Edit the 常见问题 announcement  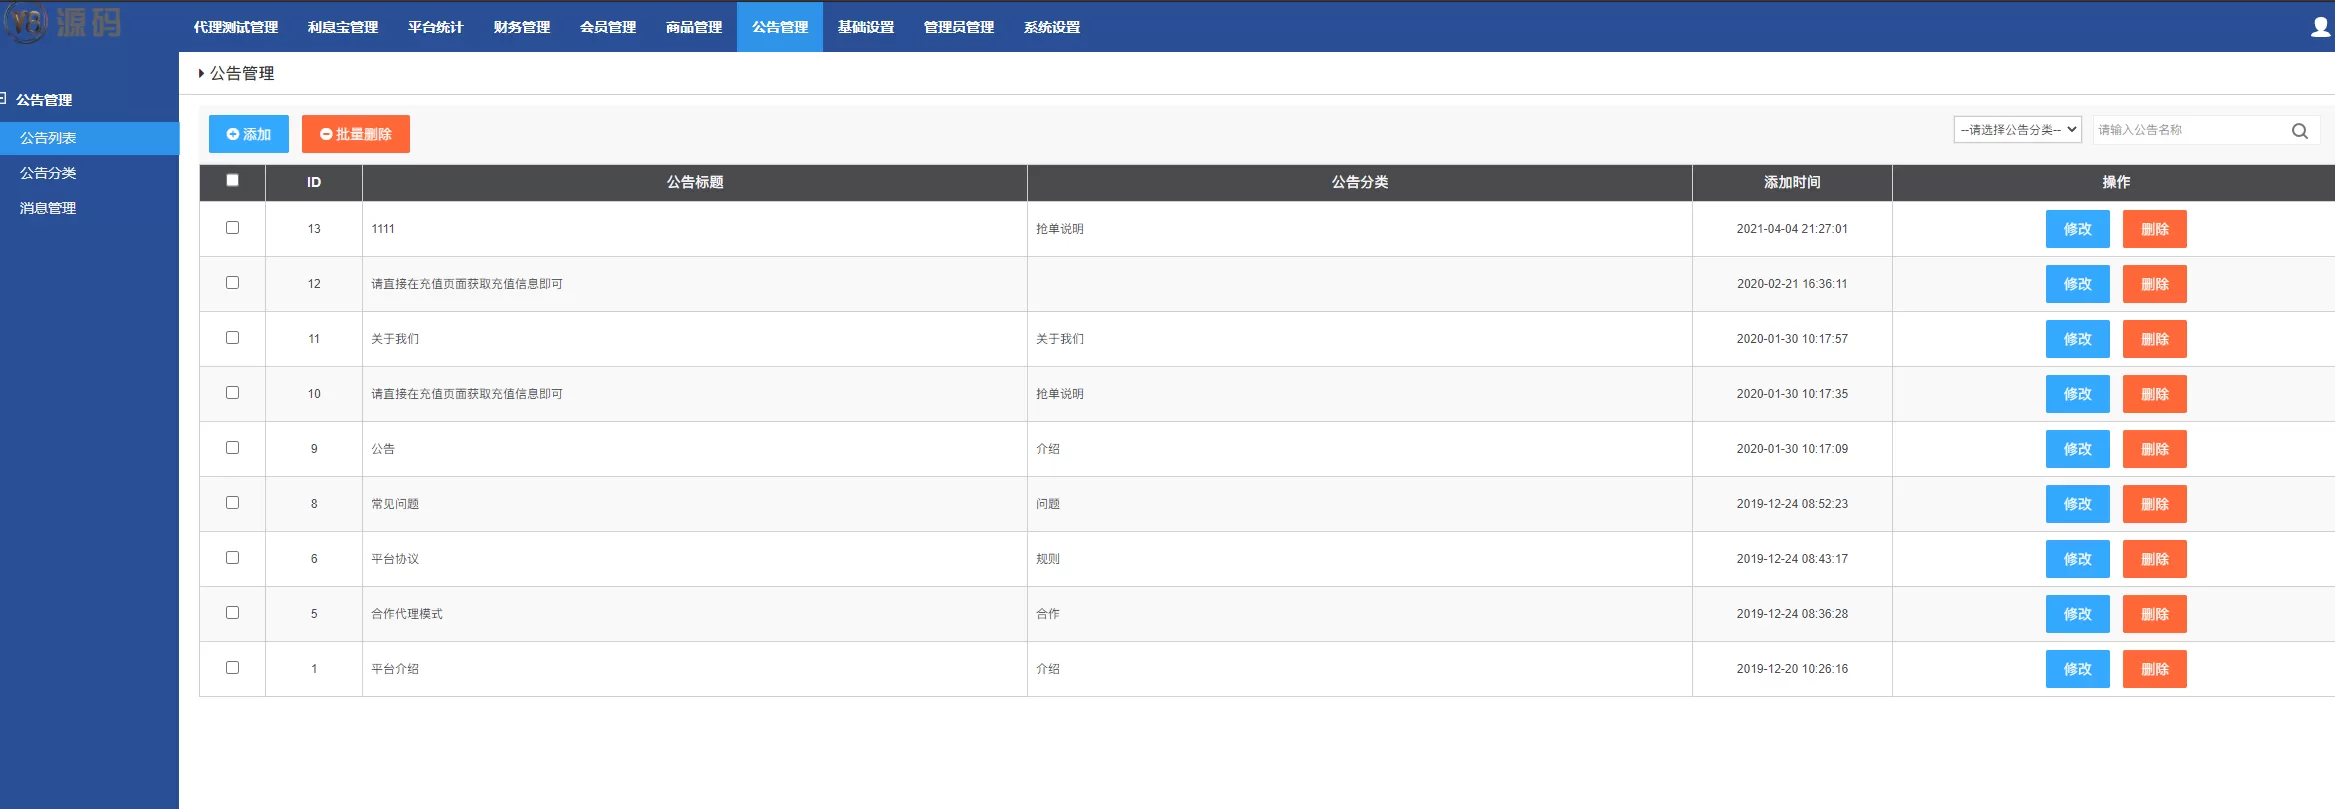[2077, 504]
